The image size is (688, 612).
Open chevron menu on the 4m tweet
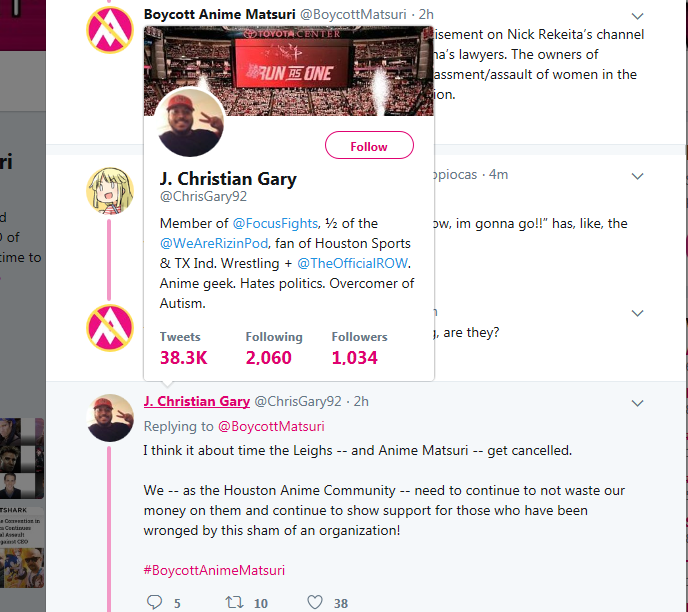pyautogui.click(x=637, y=176)
